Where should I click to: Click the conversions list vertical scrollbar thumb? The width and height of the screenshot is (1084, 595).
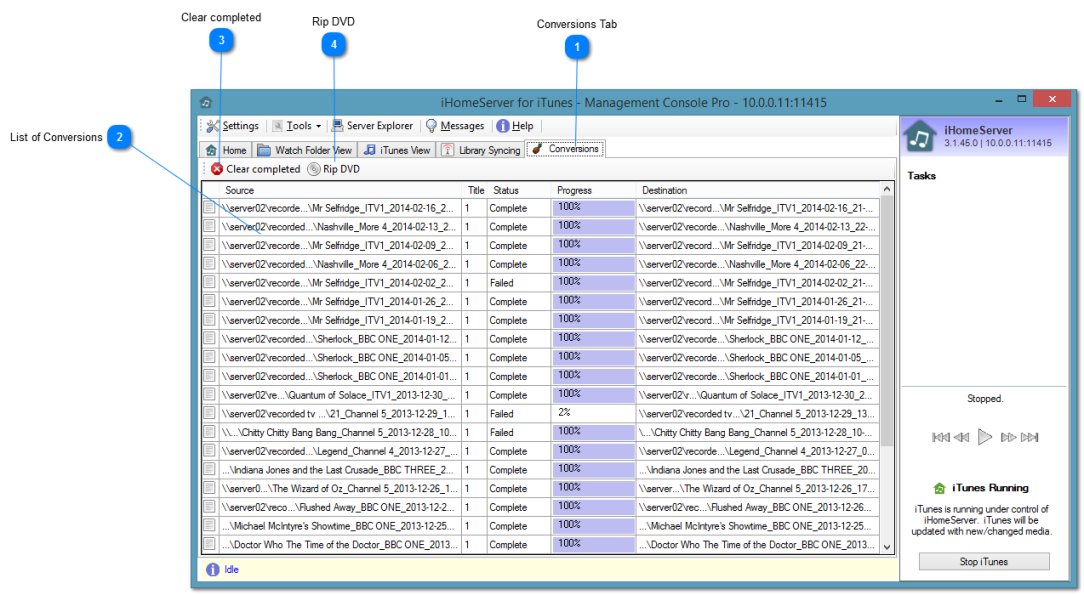point(886,321)
